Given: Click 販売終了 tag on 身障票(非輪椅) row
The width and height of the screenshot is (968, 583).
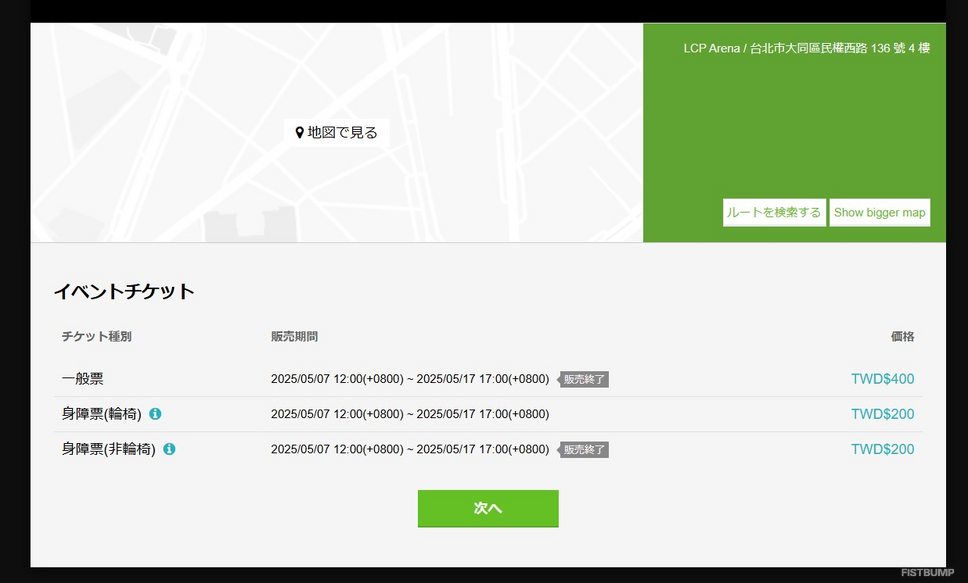Looking at the screenshot, I should click(x=583, y=450).
